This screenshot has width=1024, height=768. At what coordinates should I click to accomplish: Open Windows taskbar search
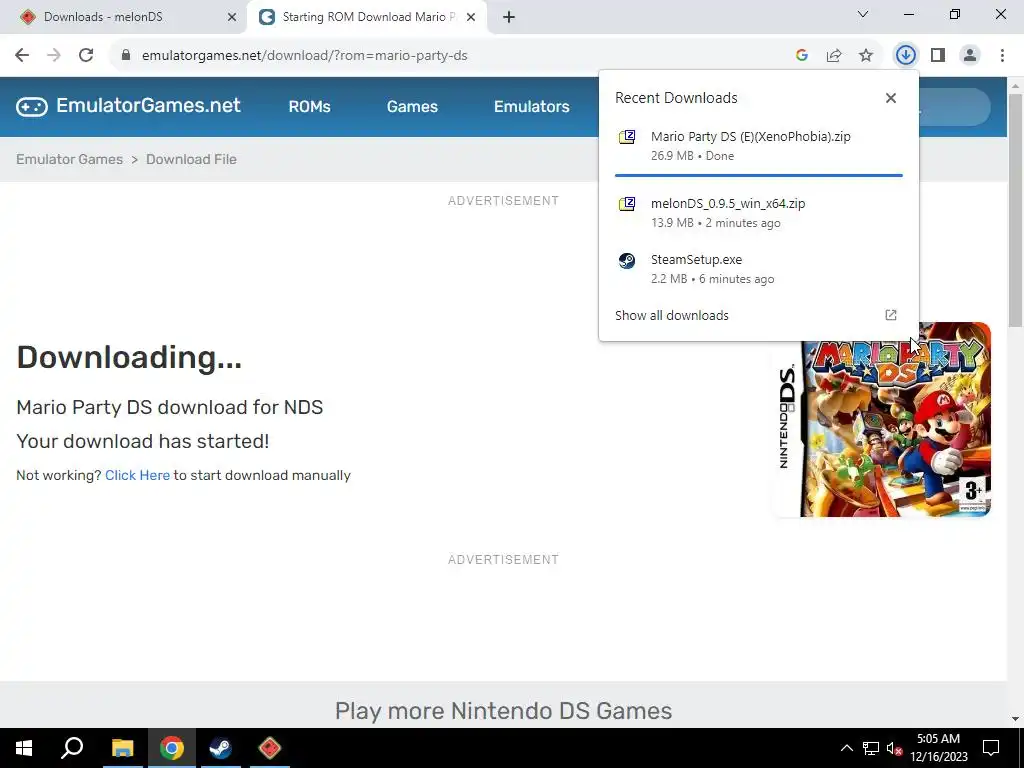click(72, 748)
